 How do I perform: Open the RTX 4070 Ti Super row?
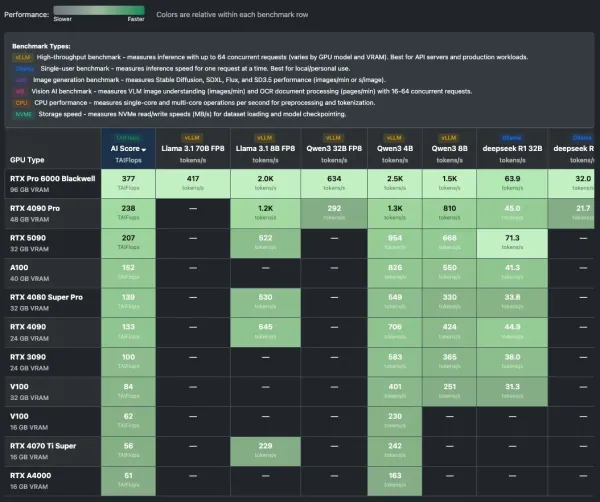[x=44, y=446]
